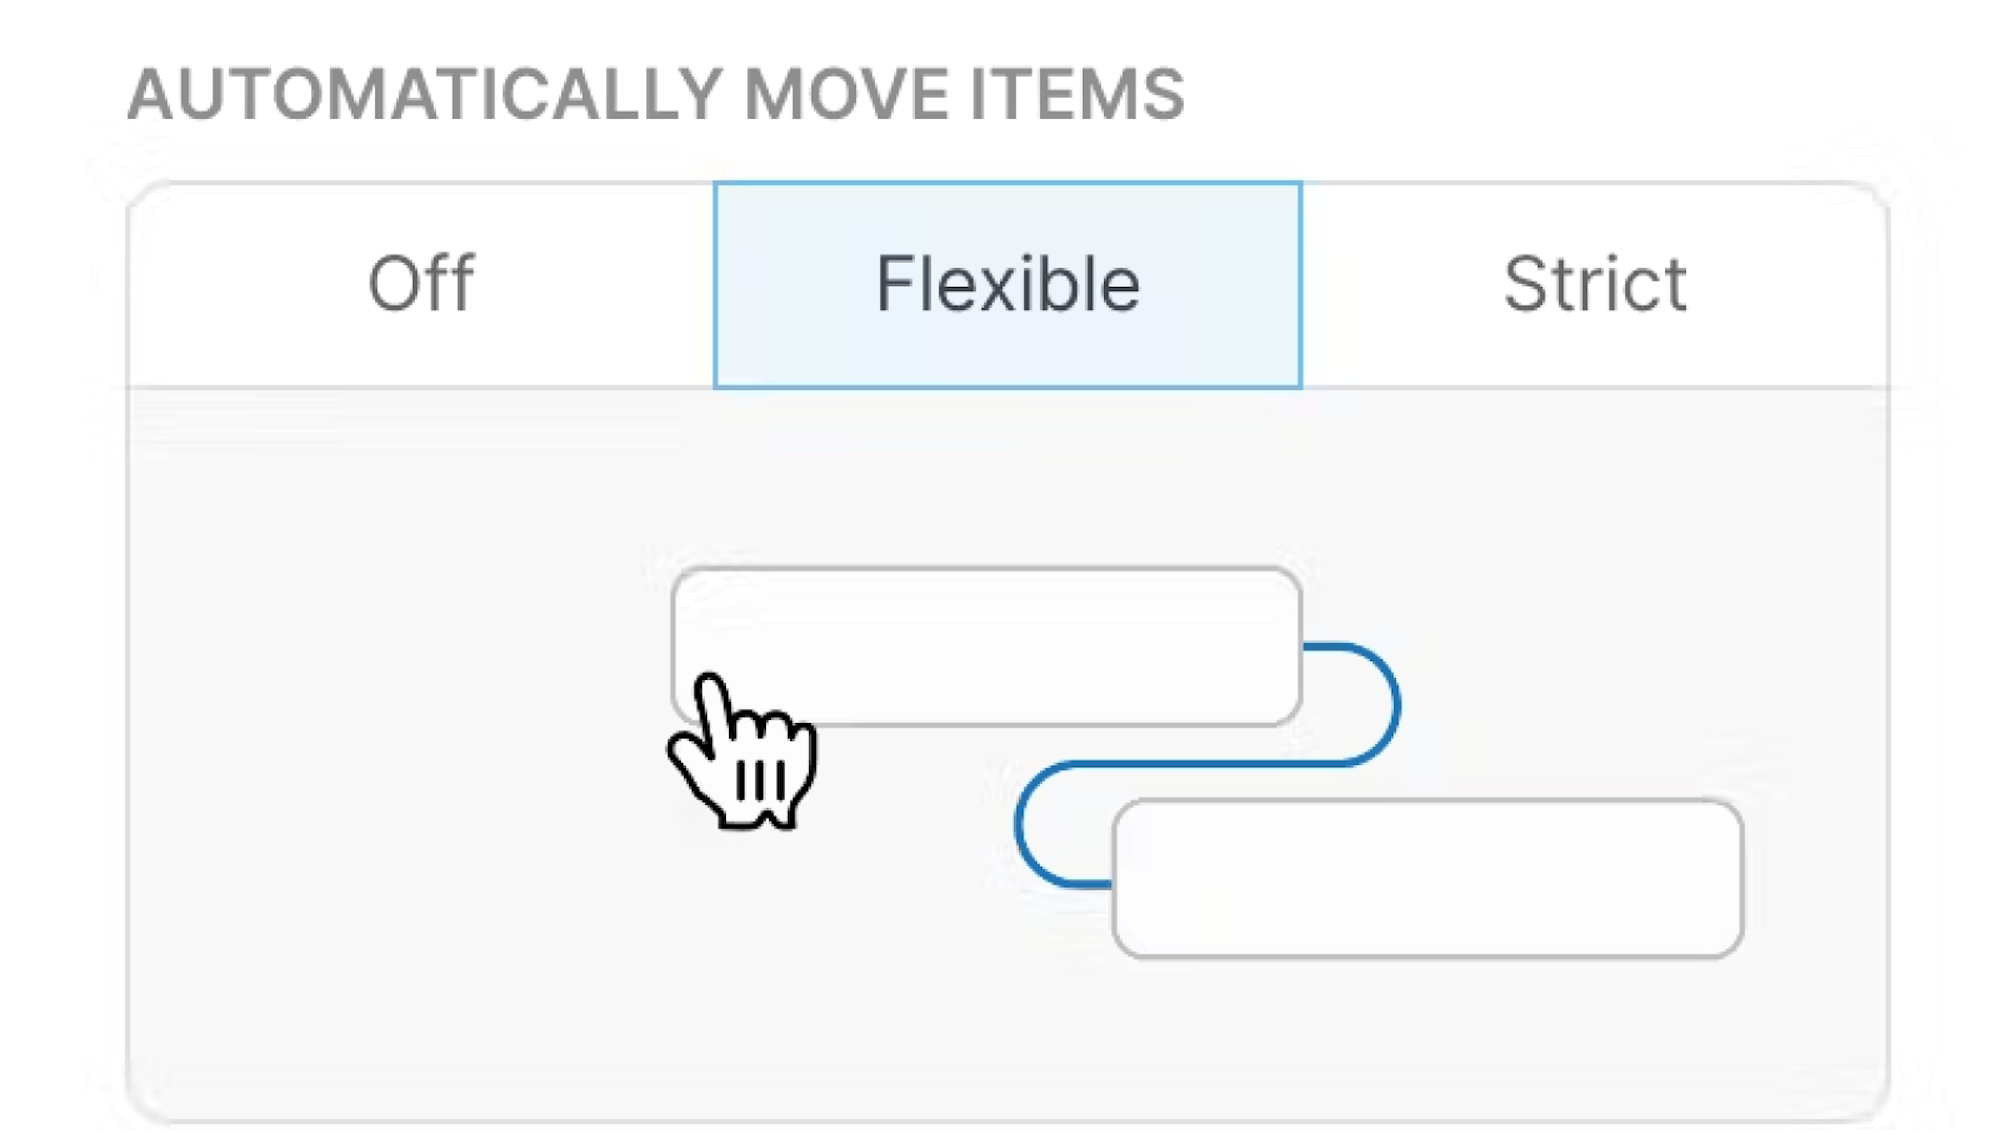Click the 'Automatically Move Items' heading
Screen dimensions: 2000x1134
coord(655,95)
